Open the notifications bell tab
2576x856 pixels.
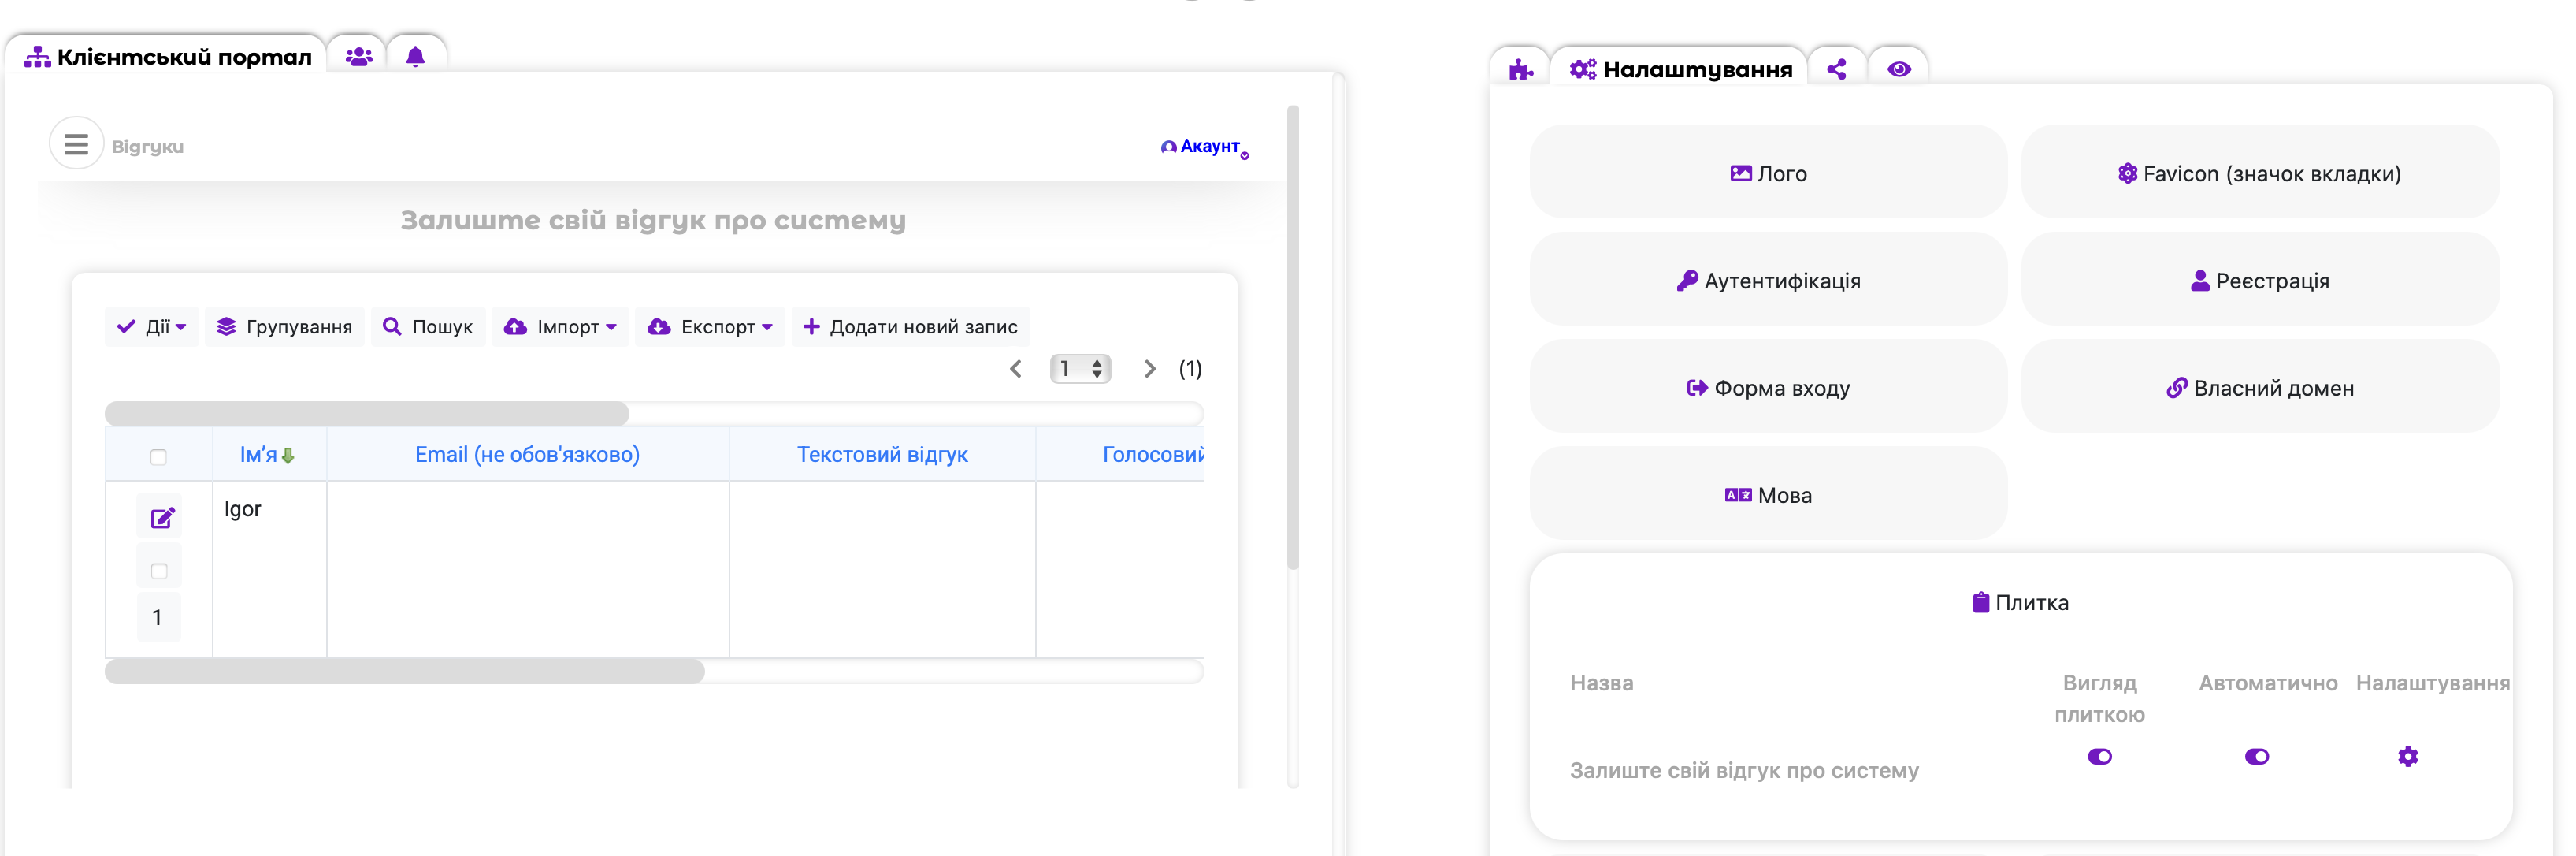(x=415, y=57)
